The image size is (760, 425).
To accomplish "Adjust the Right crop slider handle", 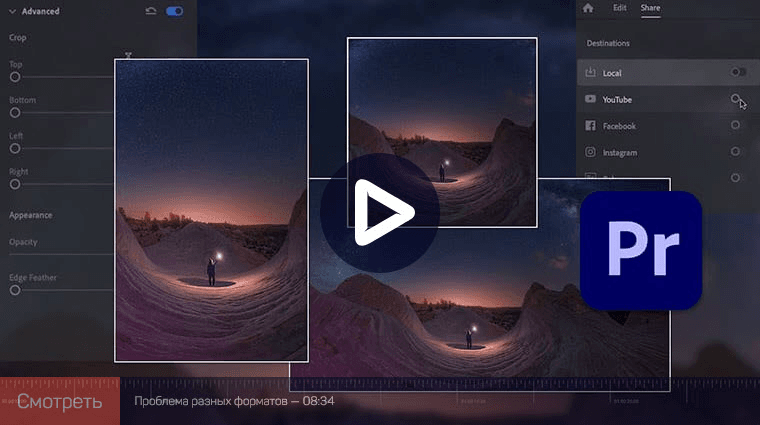I will (x=15, y=184).
